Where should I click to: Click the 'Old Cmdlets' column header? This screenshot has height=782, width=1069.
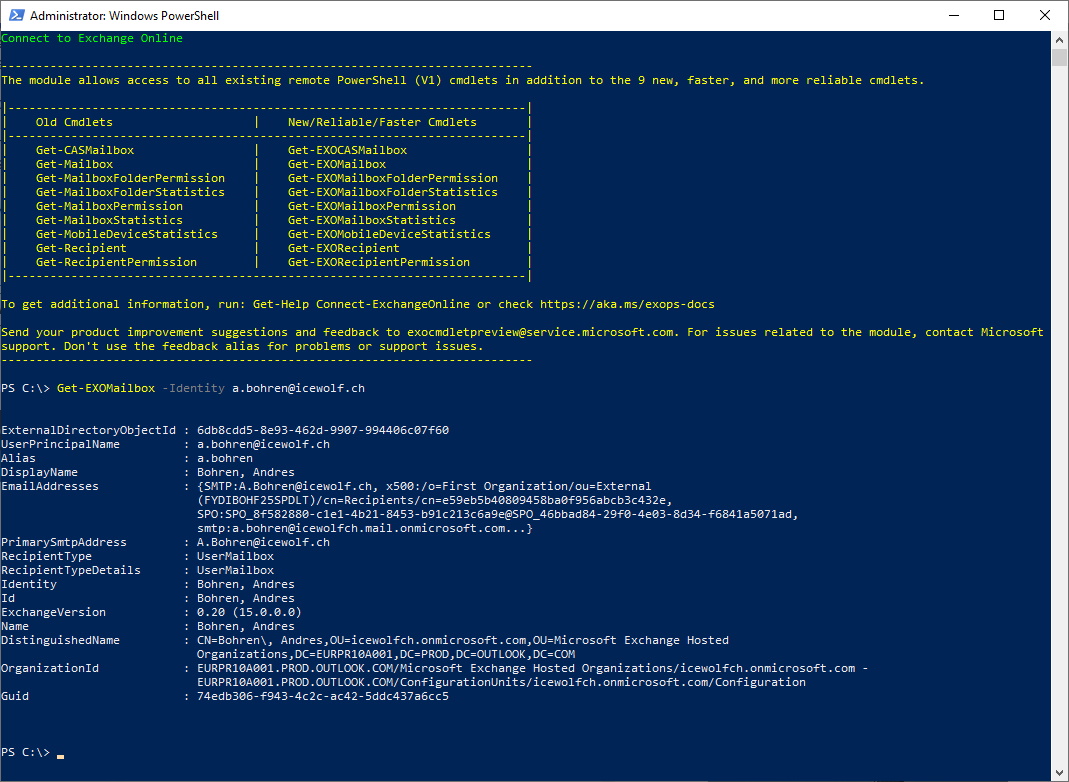point(74,122)
